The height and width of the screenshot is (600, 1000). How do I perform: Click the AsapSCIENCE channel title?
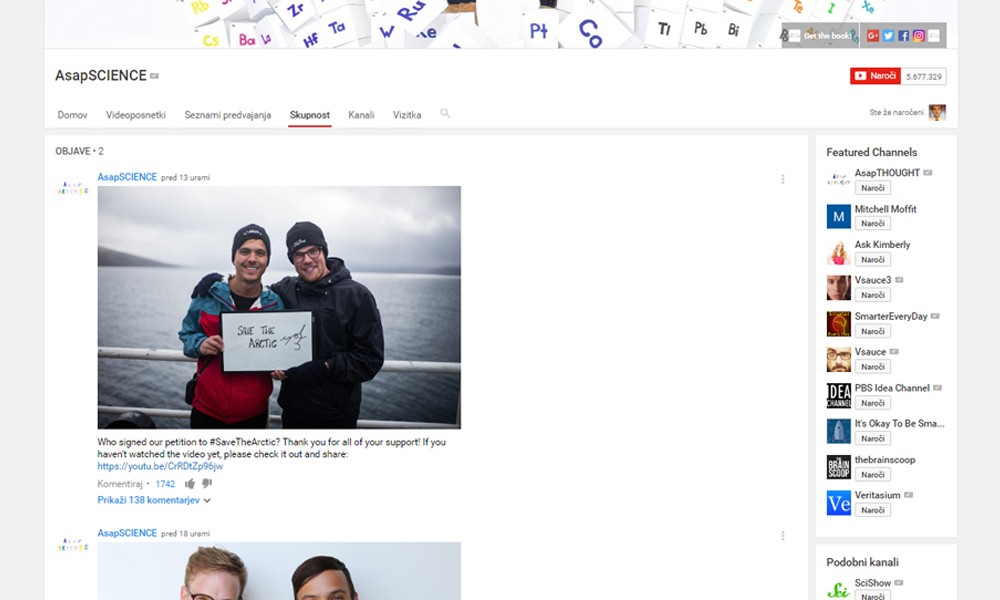tap(101, 75)
